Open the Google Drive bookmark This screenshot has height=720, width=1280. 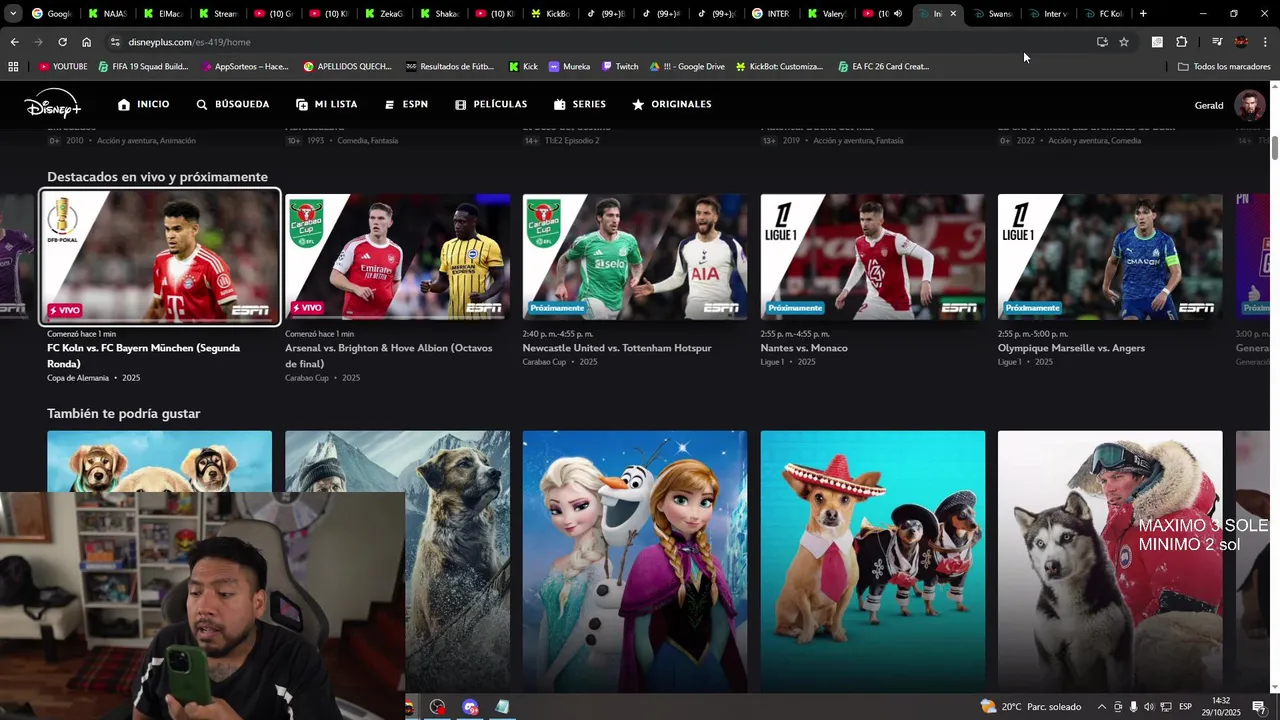[x=687, y=67]
